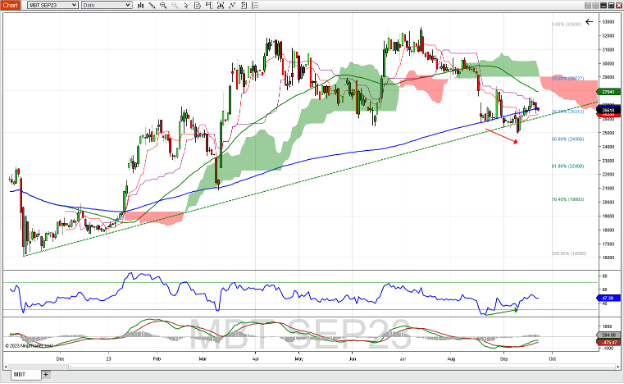624x384 pixels.
Task: Click the zoom in magnifier icon
Action: 163,5
